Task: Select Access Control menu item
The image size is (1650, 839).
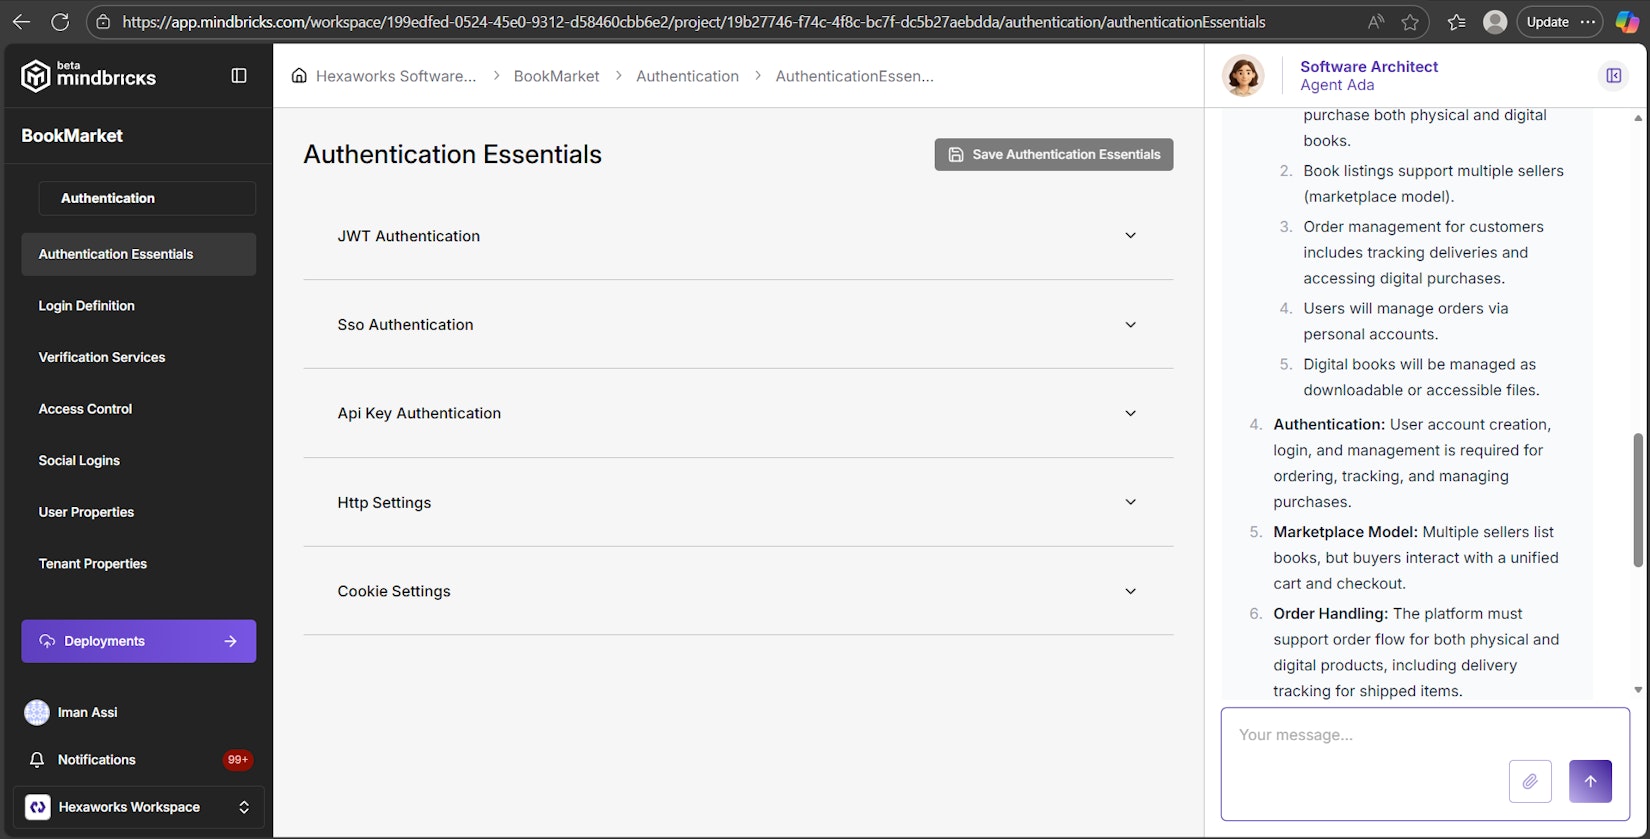Action: click(85, 409)
